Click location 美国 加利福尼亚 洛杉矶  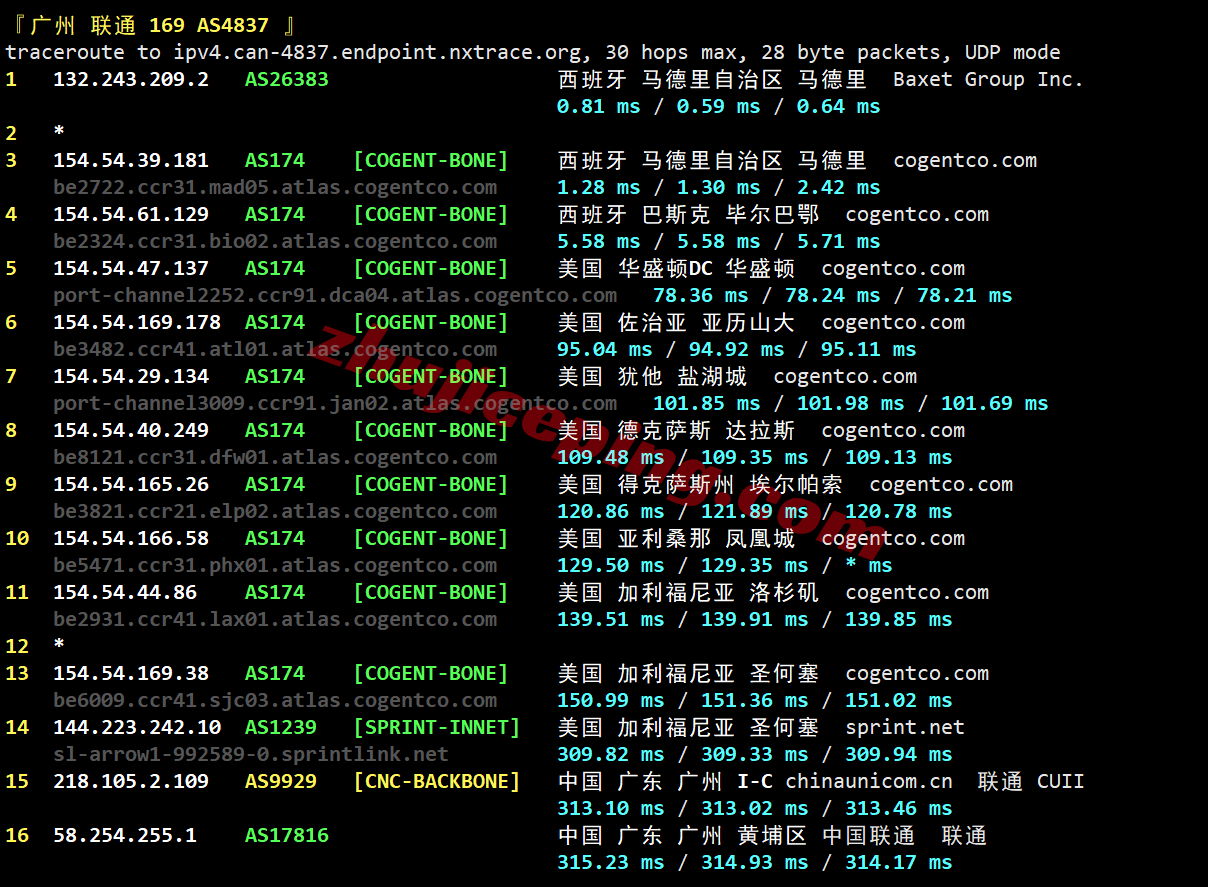coord(688,592)
